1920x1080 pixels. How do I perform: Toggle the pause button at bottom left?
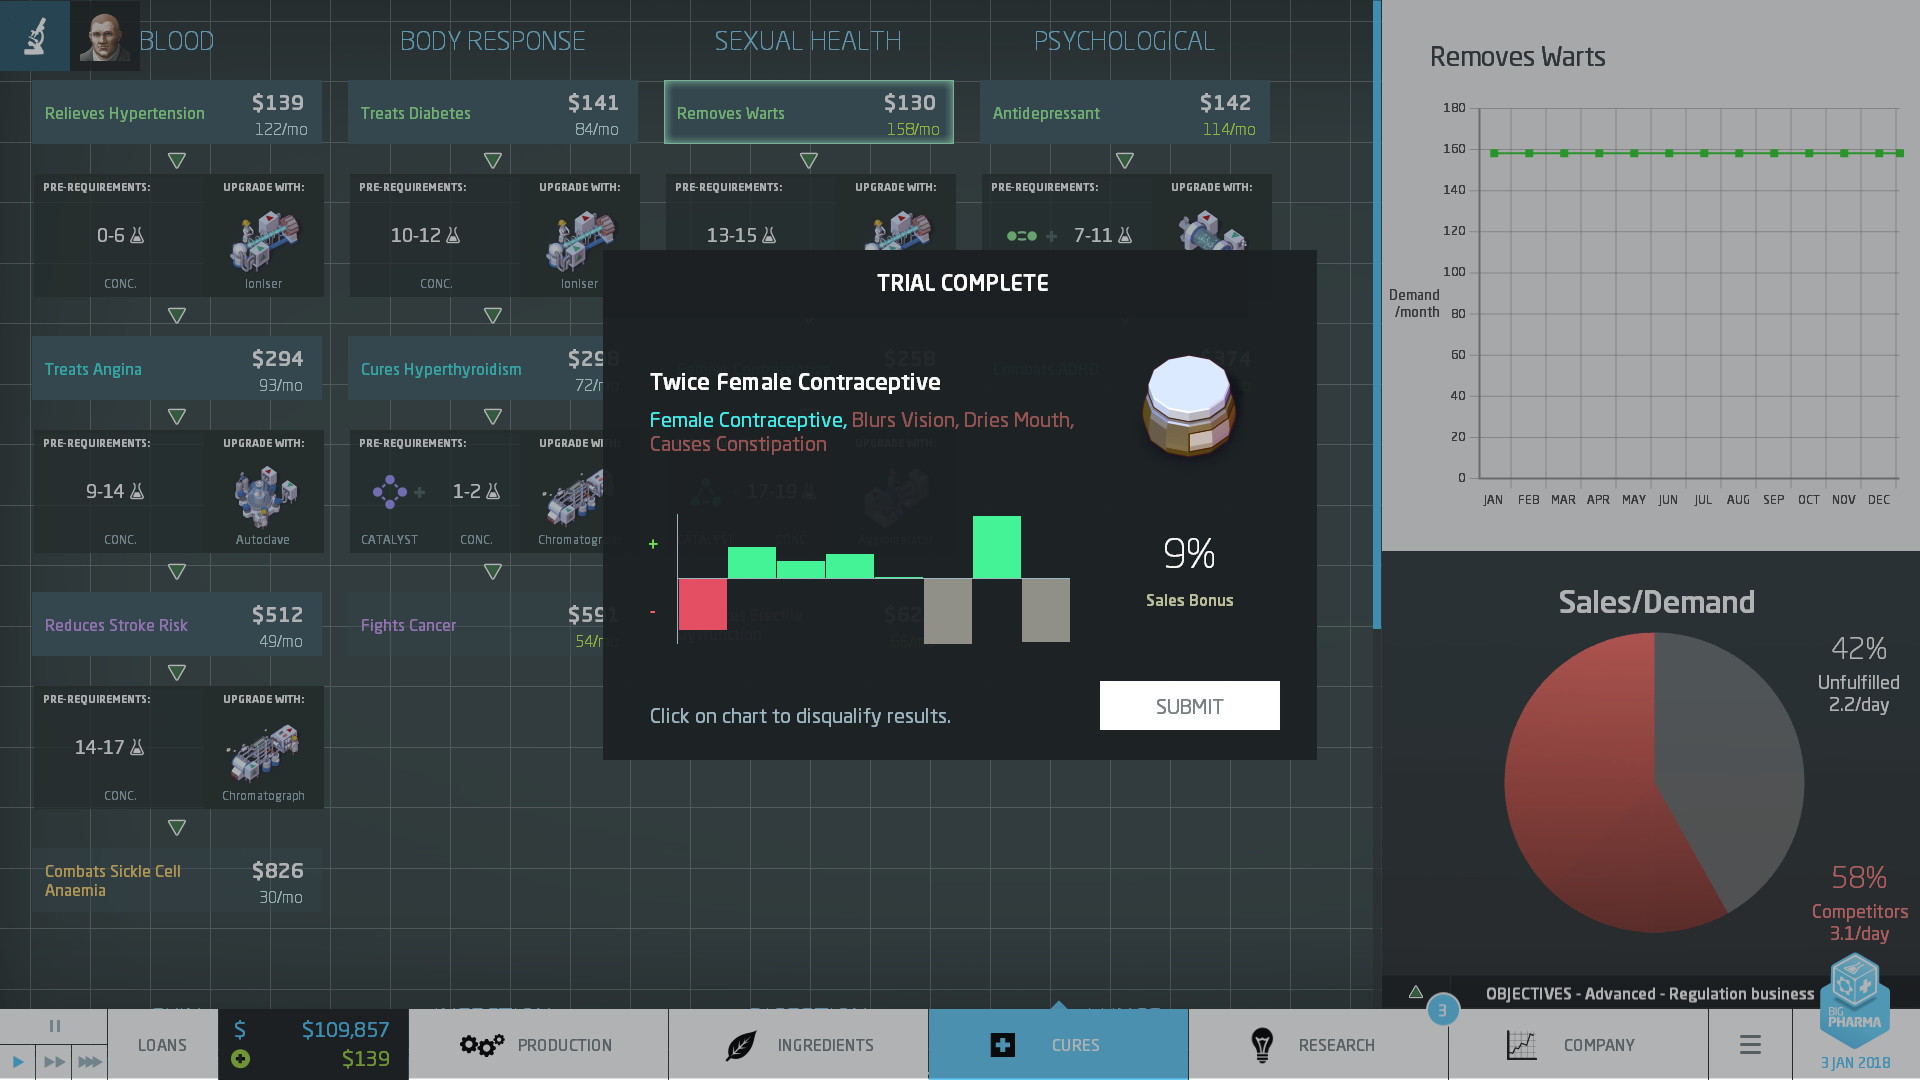coord(53,1026)
